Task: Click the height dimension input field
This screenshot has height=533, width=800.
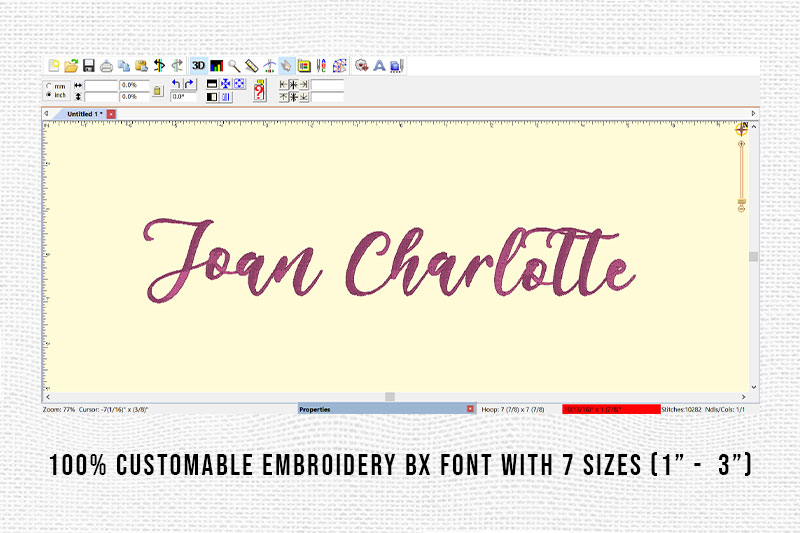Action: (101, 96)
